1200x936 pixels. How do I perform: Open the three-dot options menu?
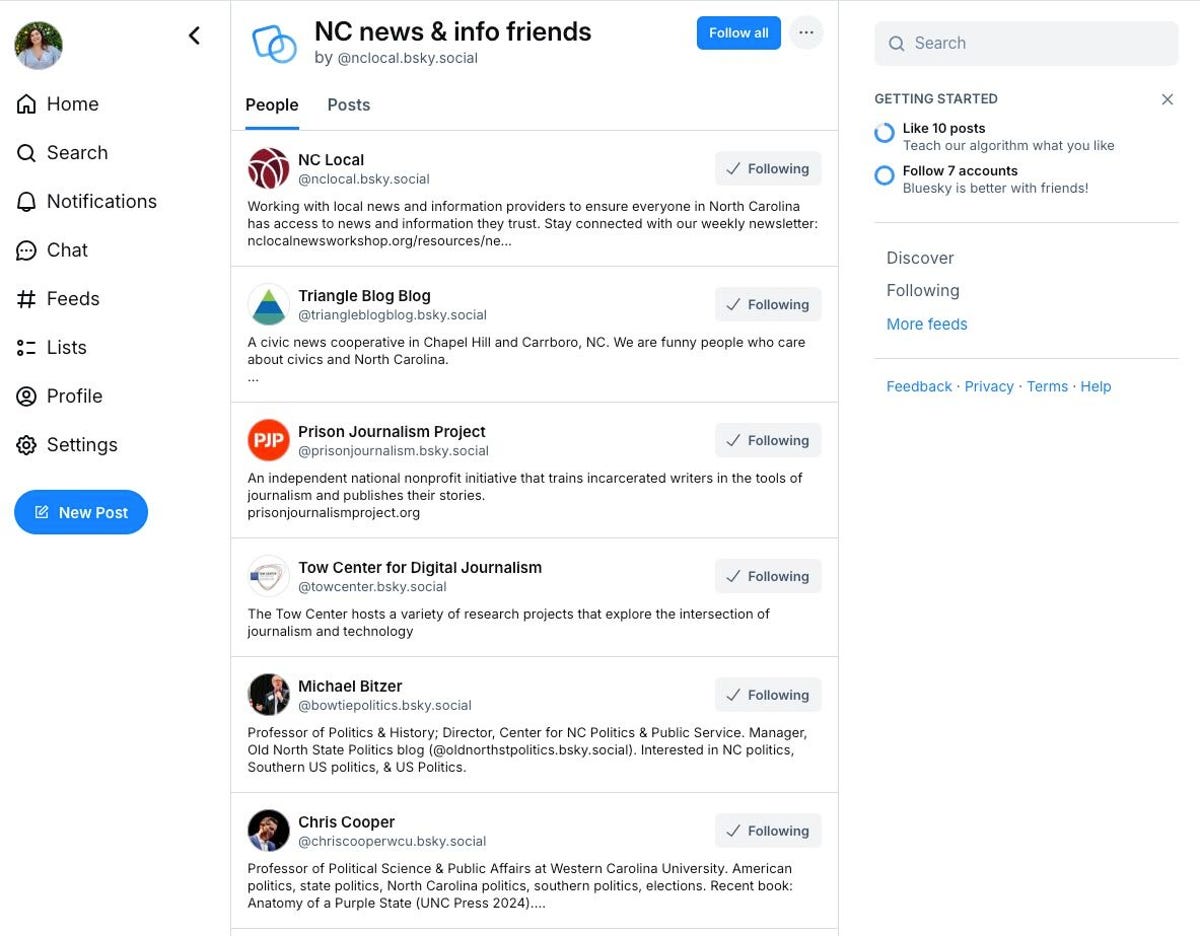click(x=806, y=33)
